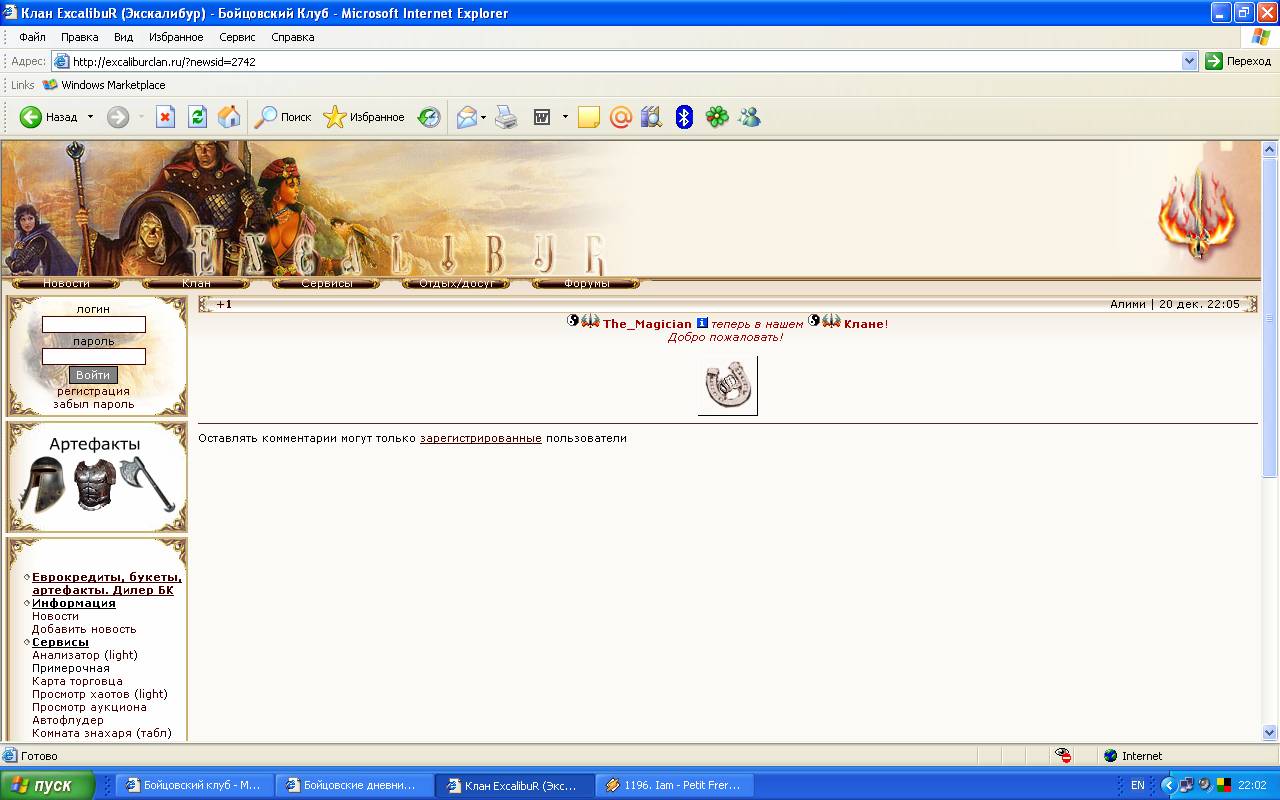Click the armor artifact image

[95, 485]
